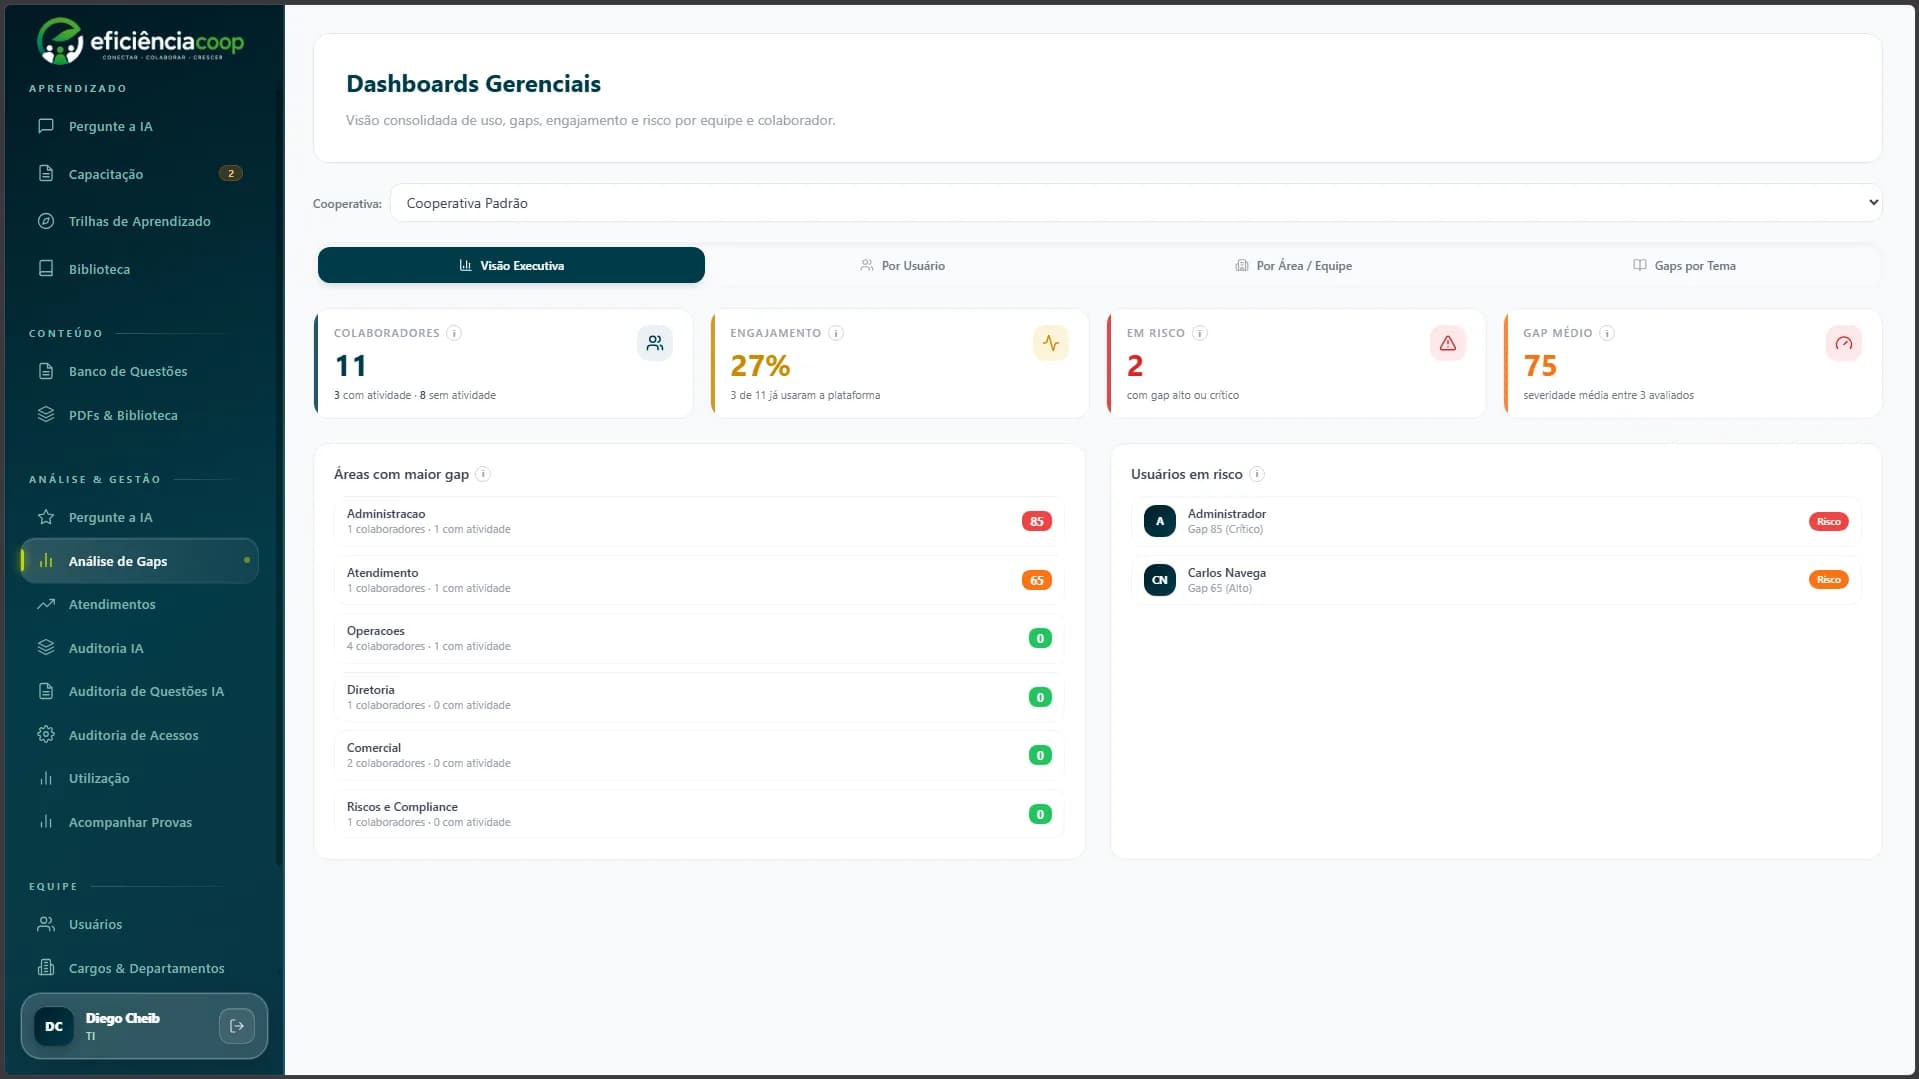Click the people icon in Colaboradores card
Screen dimensions: 1919x1079
click(x=655, y=343)
